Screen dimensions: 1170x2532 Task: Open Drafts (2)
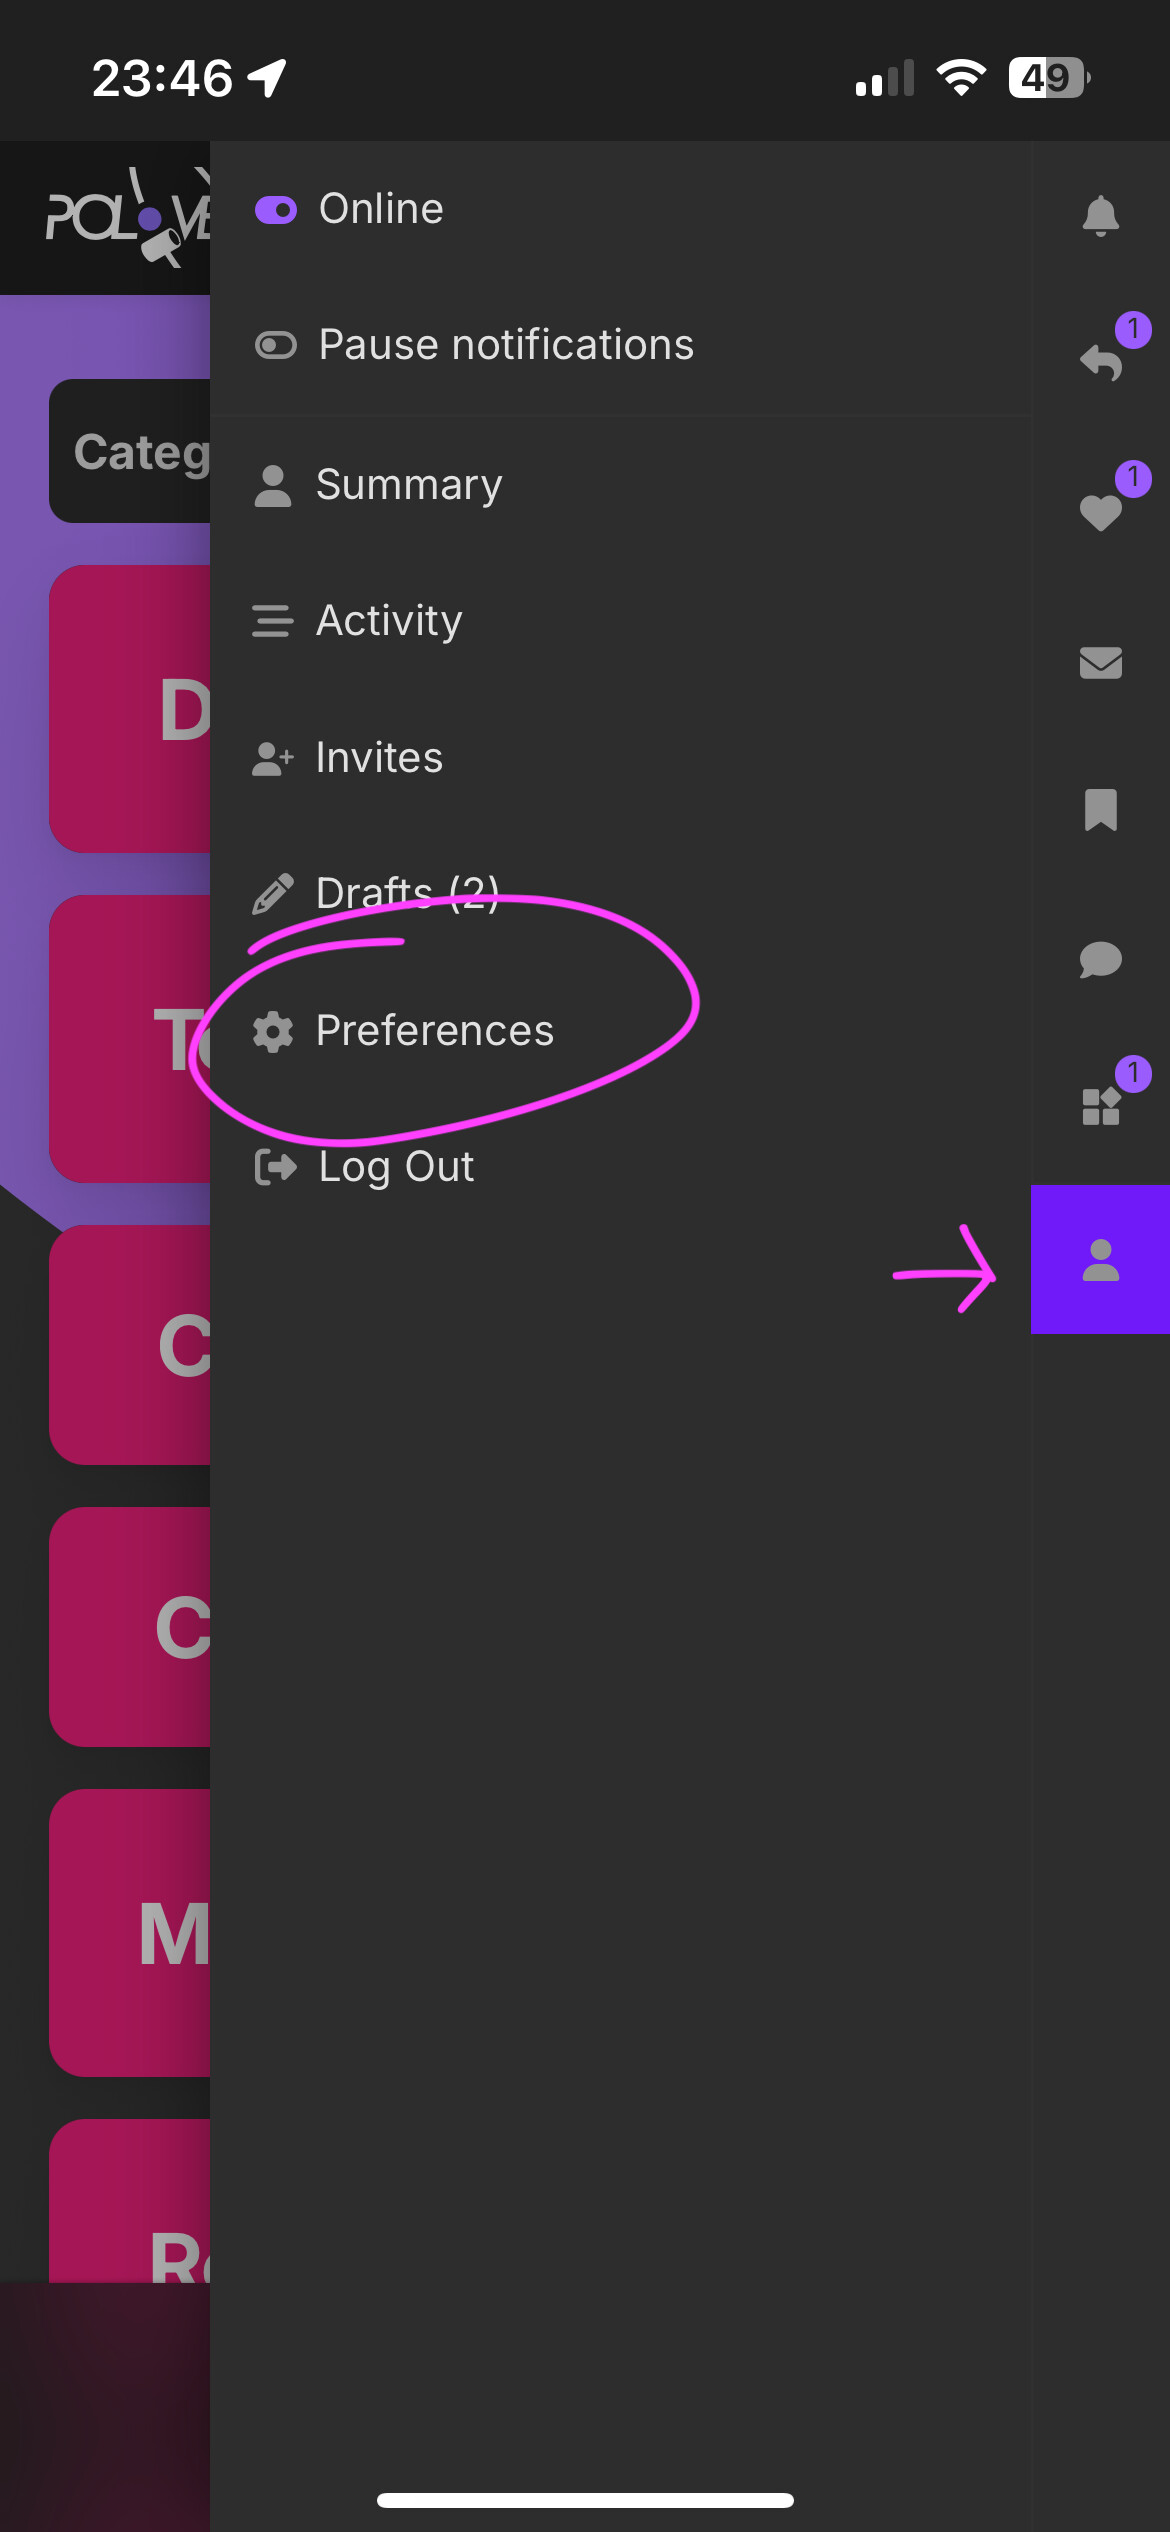(620, 894)
